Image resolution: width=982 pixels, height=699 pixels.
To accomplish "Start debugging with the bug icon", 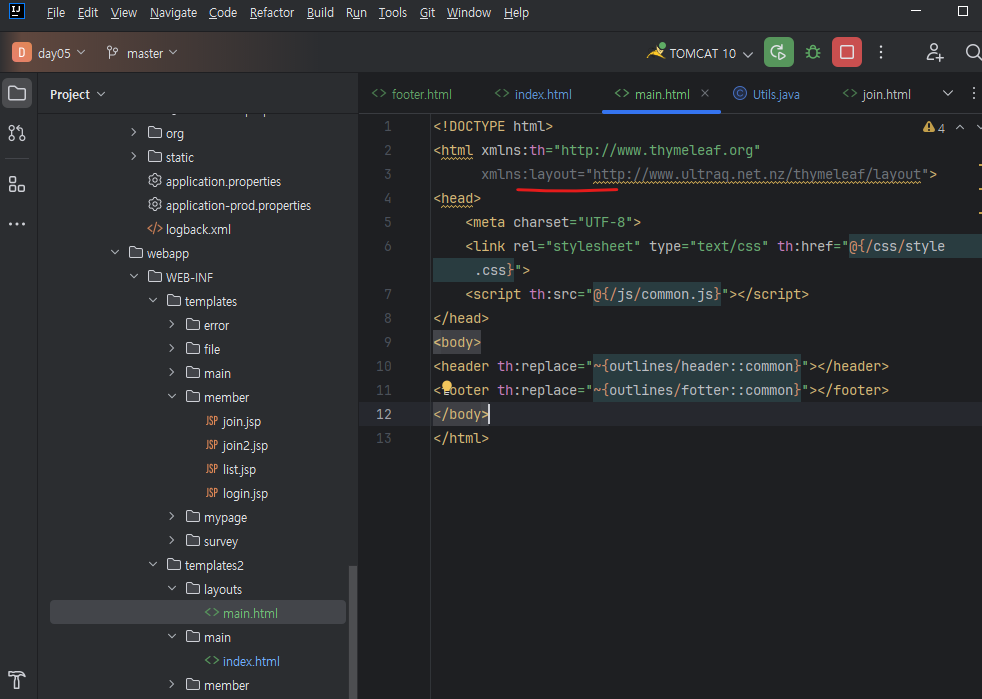I will [813, 52].
